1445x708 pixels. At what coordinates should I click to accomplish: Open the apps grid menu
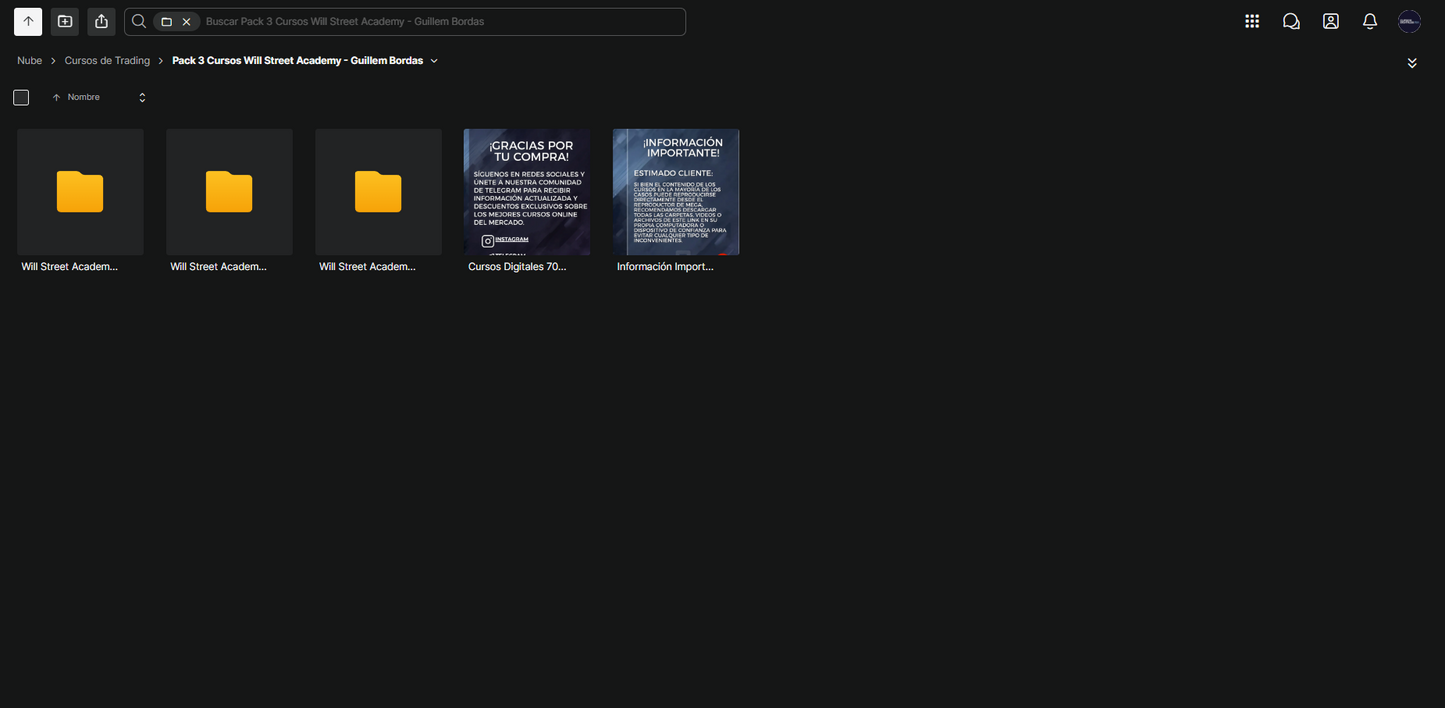[1252, 21]
